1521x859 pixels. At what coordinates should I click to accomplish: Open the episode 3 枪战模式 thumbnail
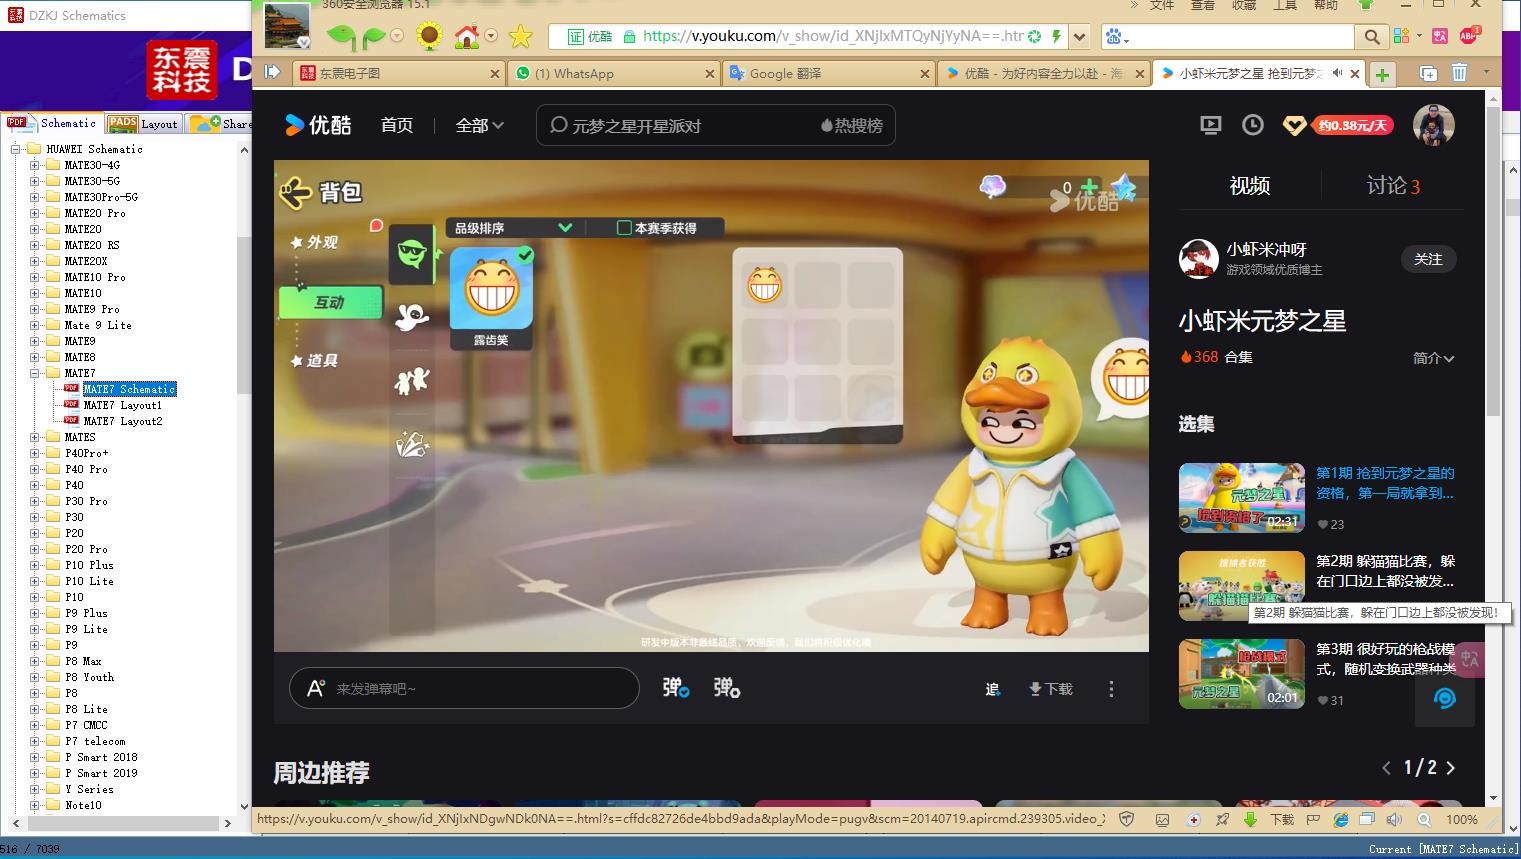coord(1242,674)
